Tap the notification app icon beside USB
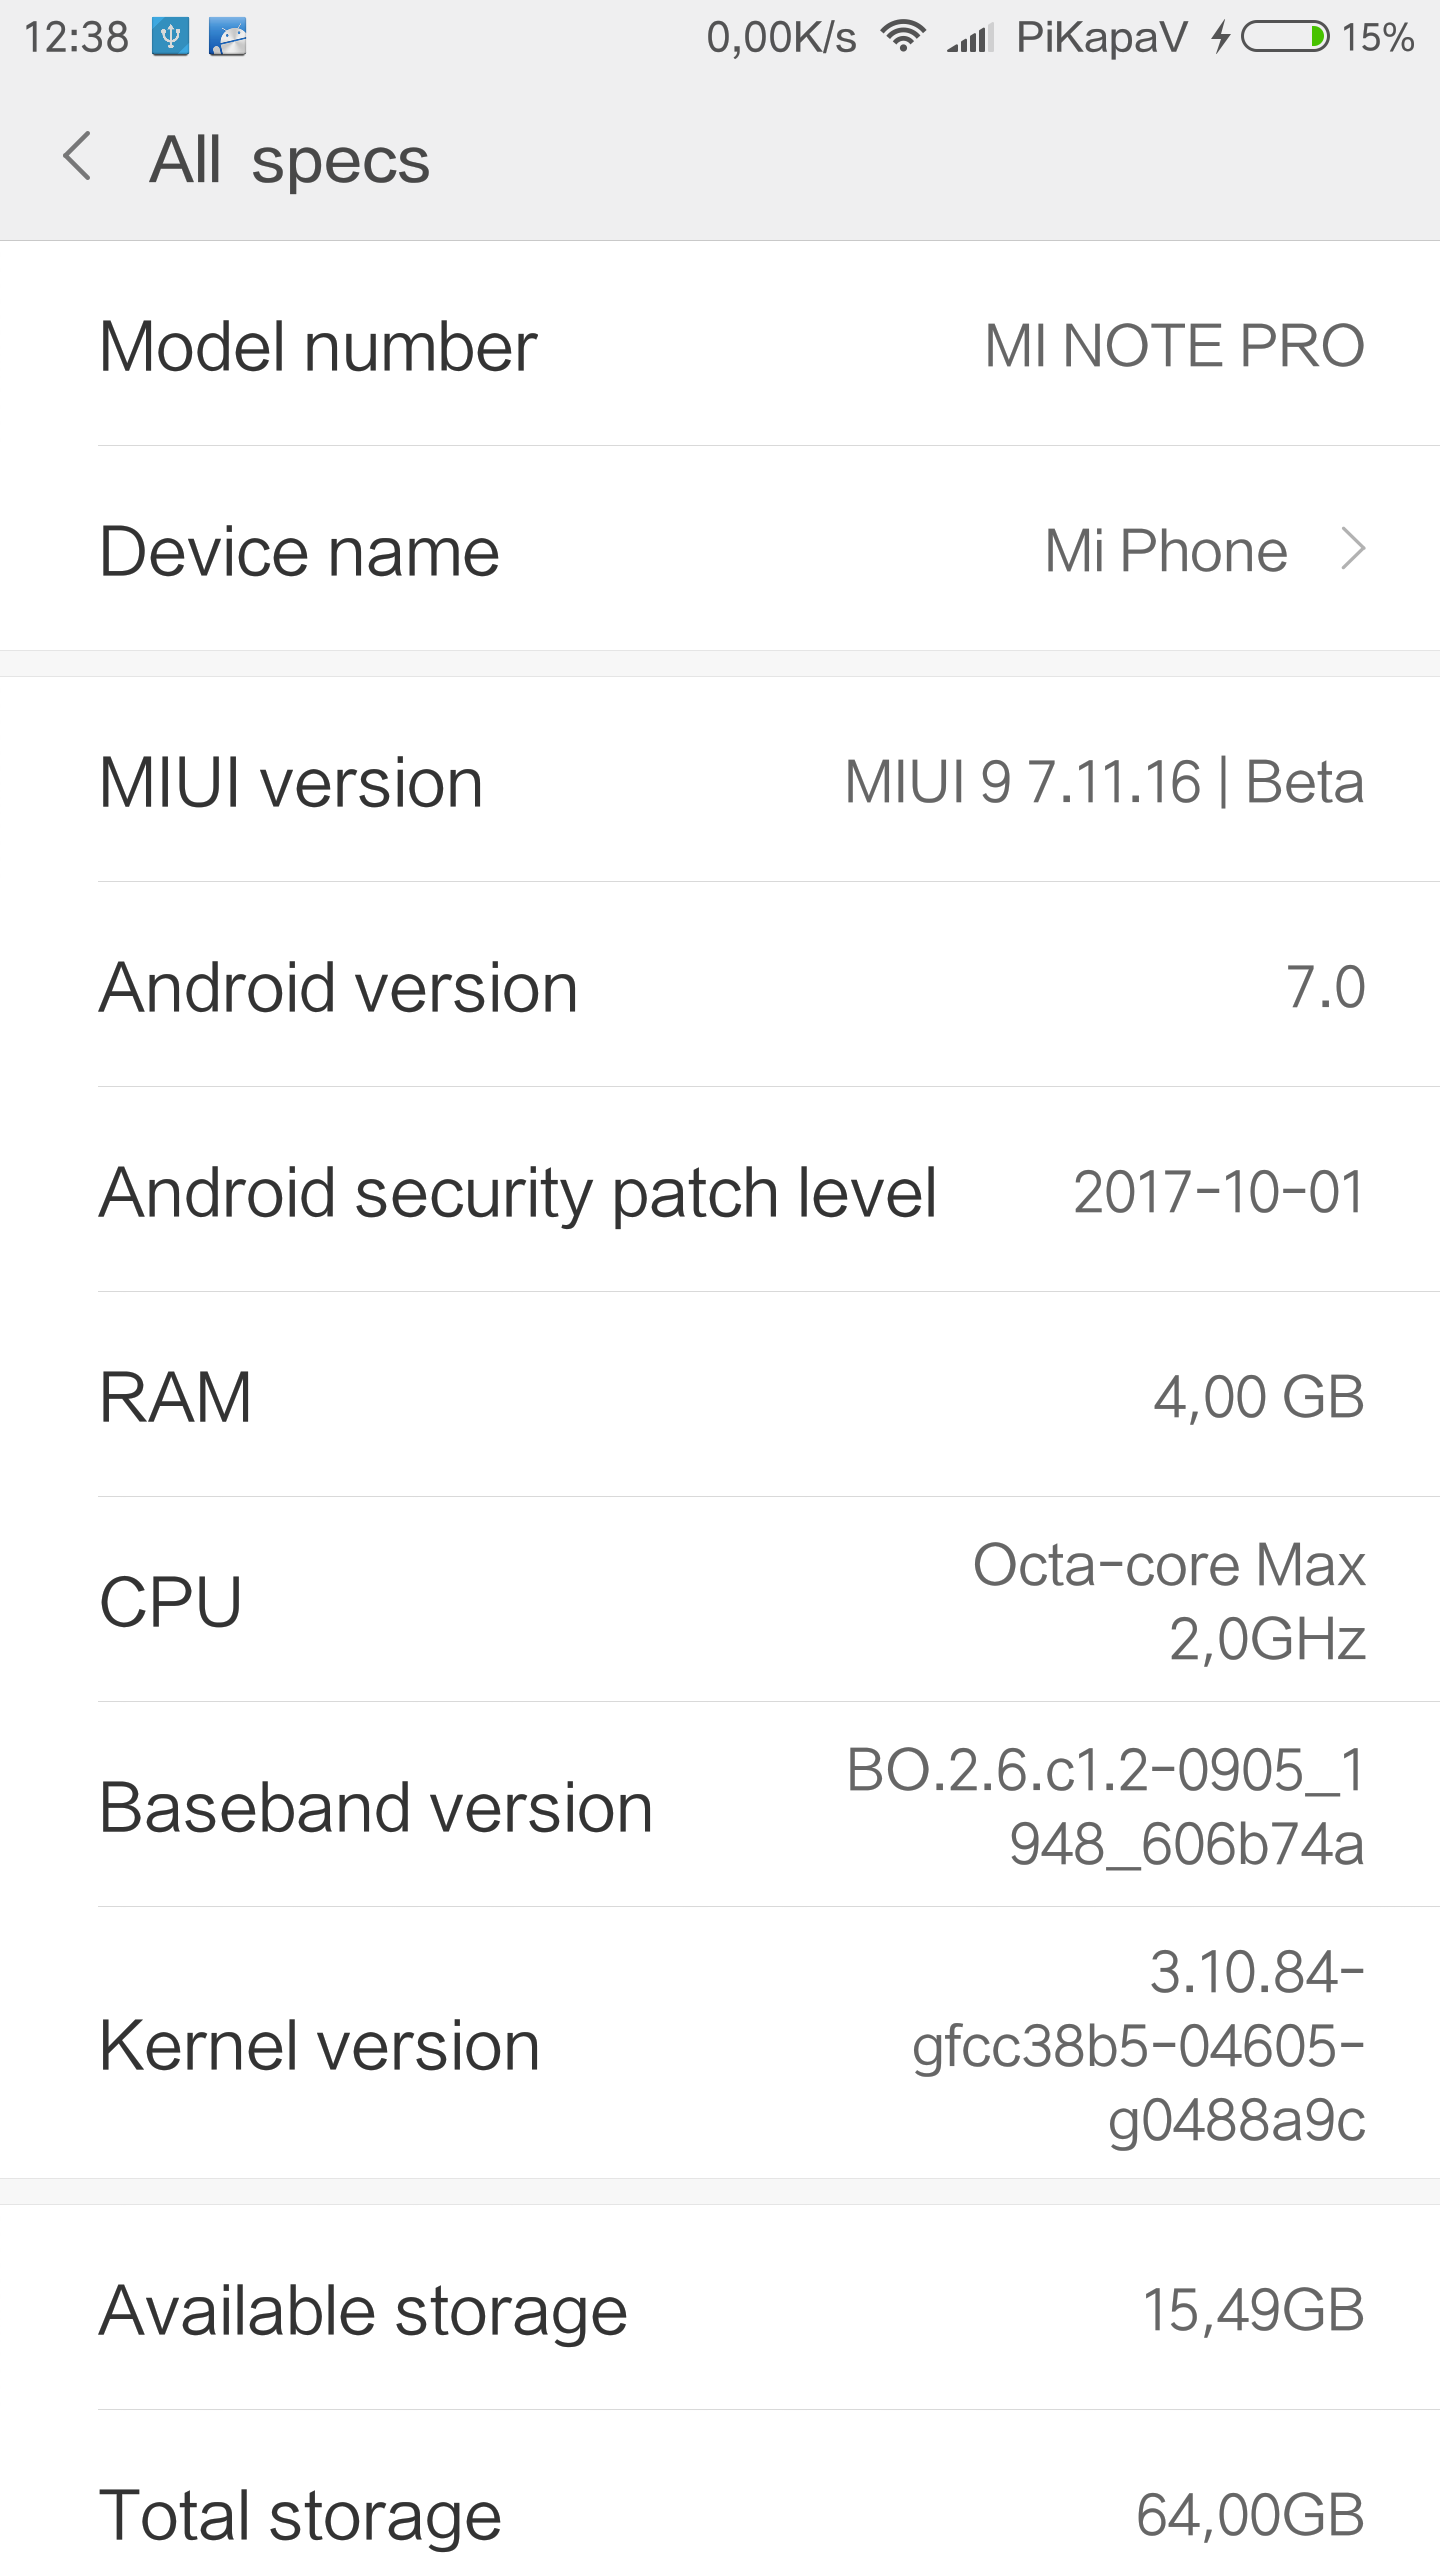This screenshot has width=1440, height=2560. (x=228, y=38)
